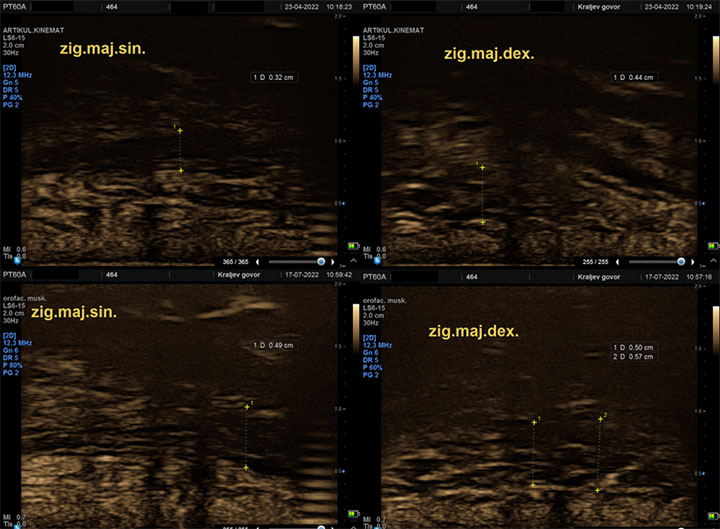Select caliper 1 top marker in bottom-left scan
720x529 pixels.
(x=246, y=406)
